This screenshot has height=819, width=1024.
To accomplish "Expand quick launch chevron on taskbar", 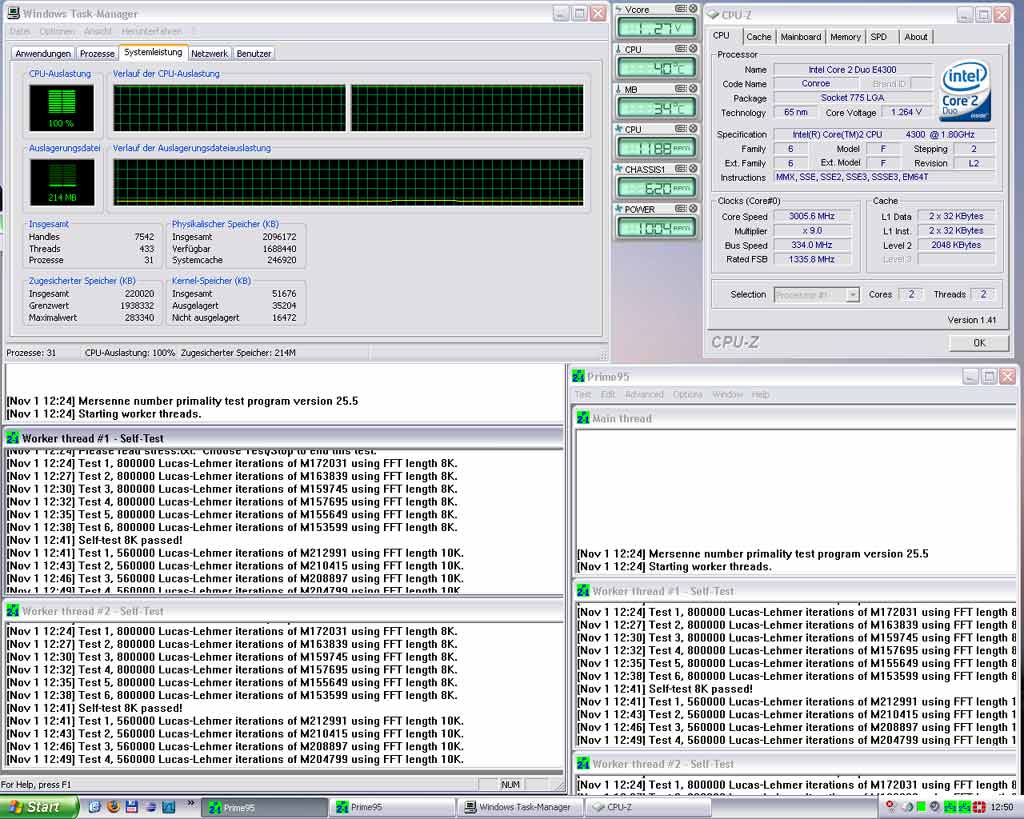I will [190, 803].
